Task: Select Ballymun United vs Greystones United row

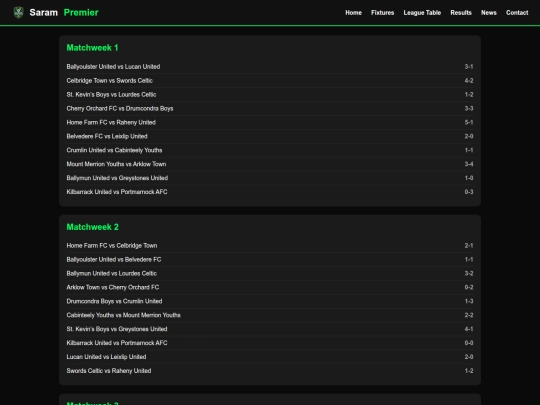Action: pyautogui.click(x=270, y=178)
